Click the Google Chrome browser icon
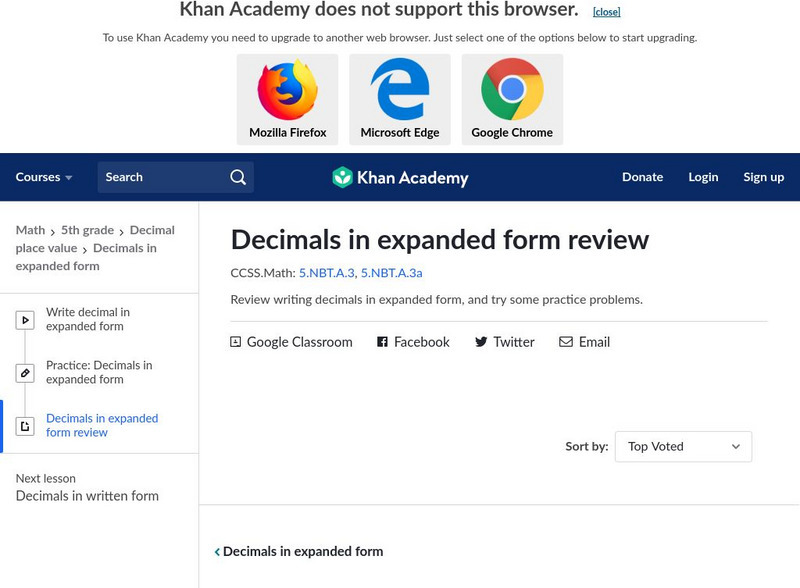Screen dimensions: 800x588 click(512, 90)
